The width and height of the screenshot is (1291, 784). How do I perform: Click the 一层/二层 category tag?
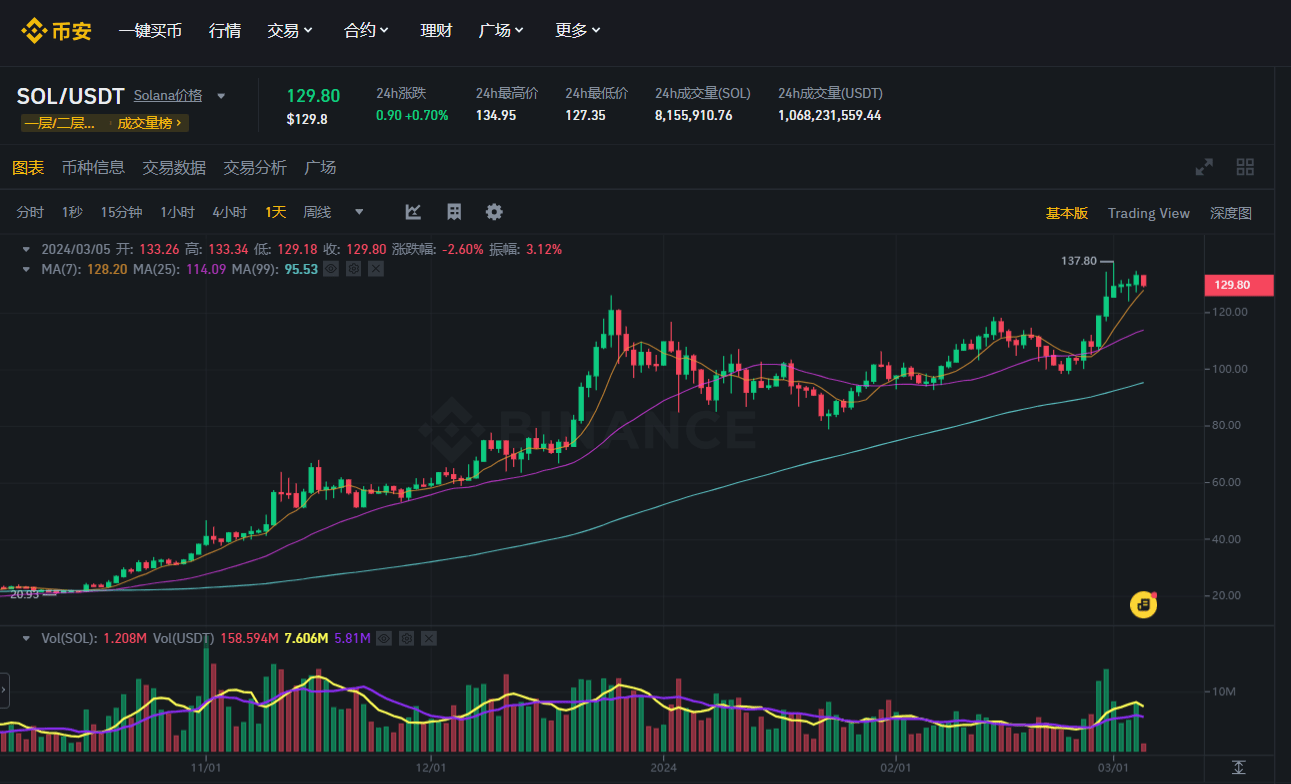pyautogui.click(x=59, y=123)
